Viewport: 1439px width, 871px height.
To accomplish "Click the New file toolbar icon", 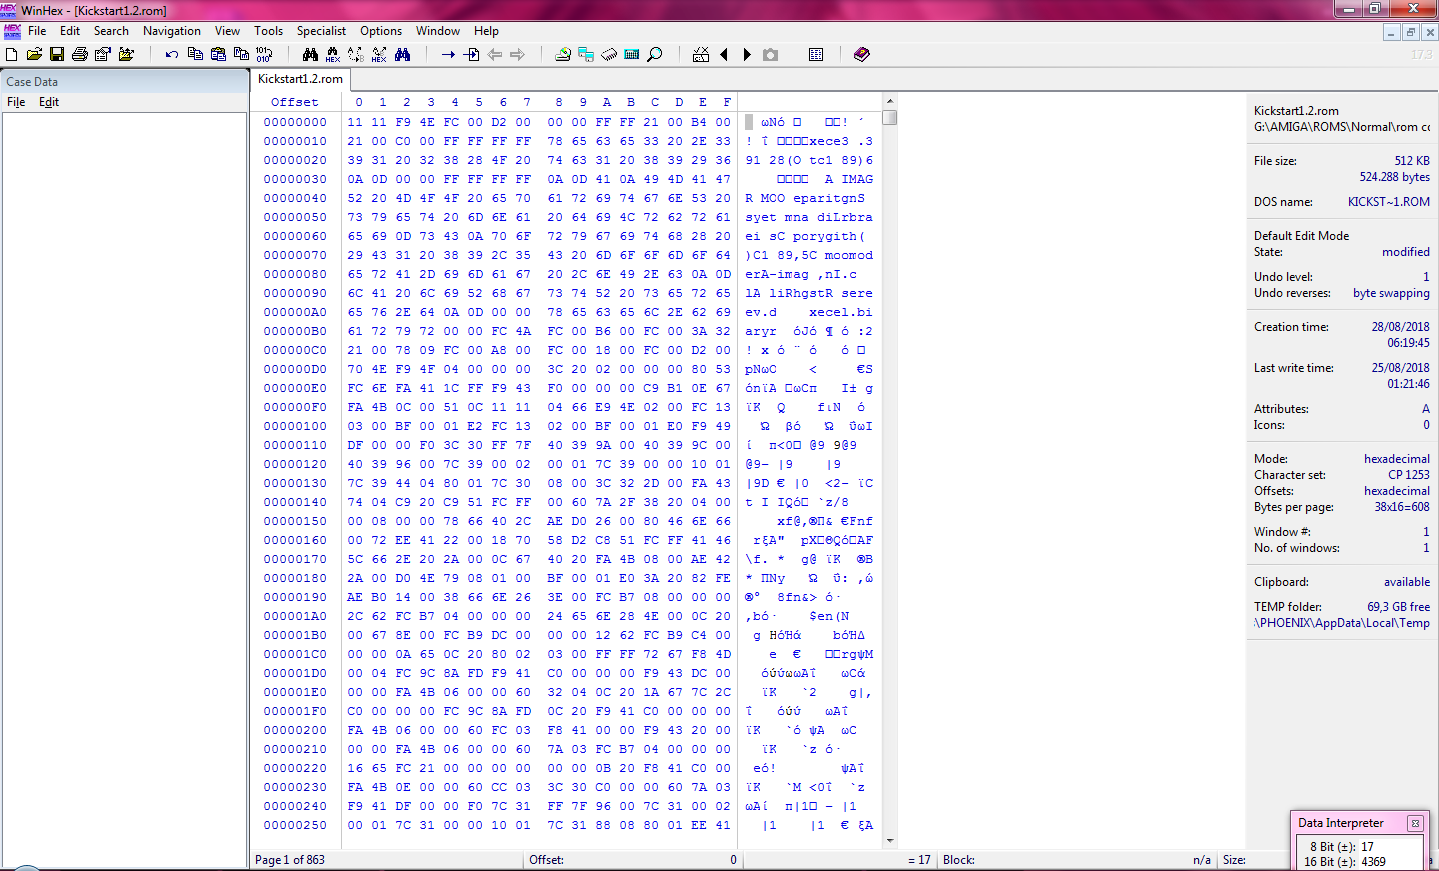I will (x=12, y=54).
